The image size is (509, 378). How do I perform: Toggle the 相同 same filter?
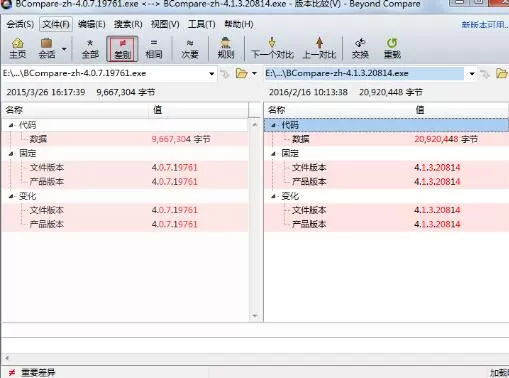154,49
